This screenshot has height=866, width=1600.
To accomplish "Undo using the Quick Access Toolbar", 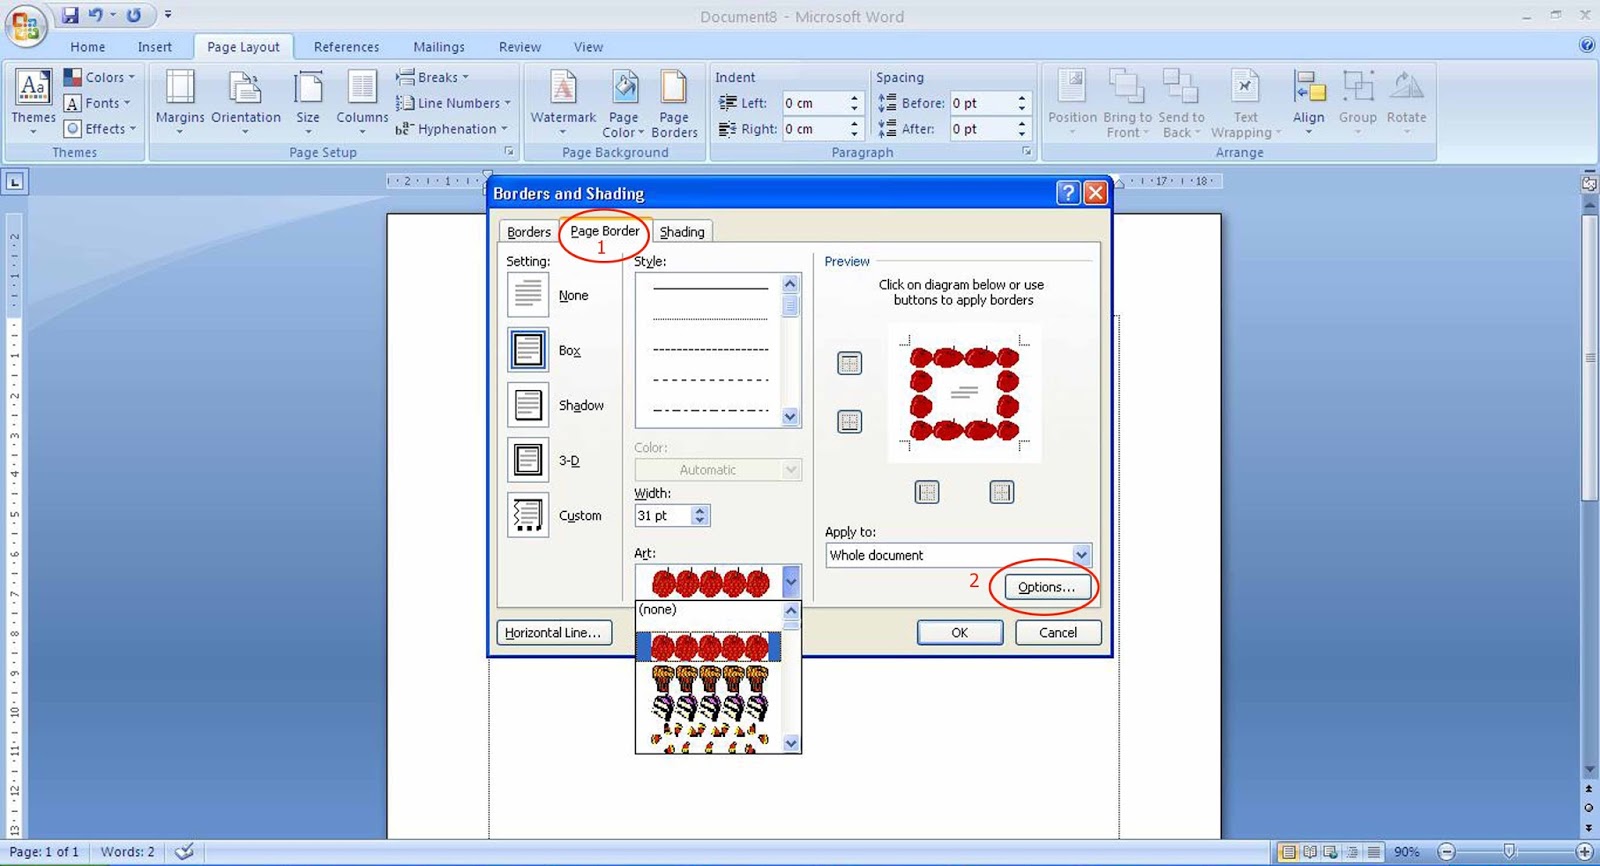I will point(96,15).
